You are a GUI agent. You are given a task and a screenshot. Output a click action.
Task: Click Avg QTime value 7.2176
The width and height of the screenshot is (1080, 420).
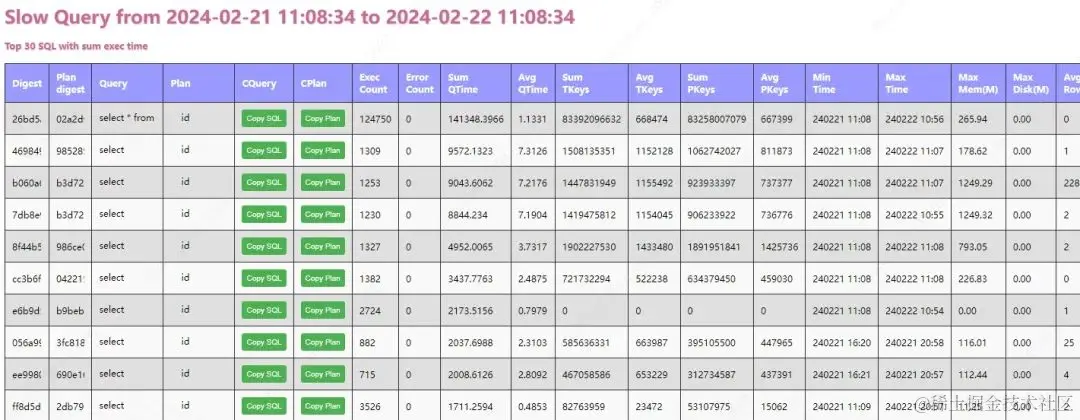click(x=532, y=183)
